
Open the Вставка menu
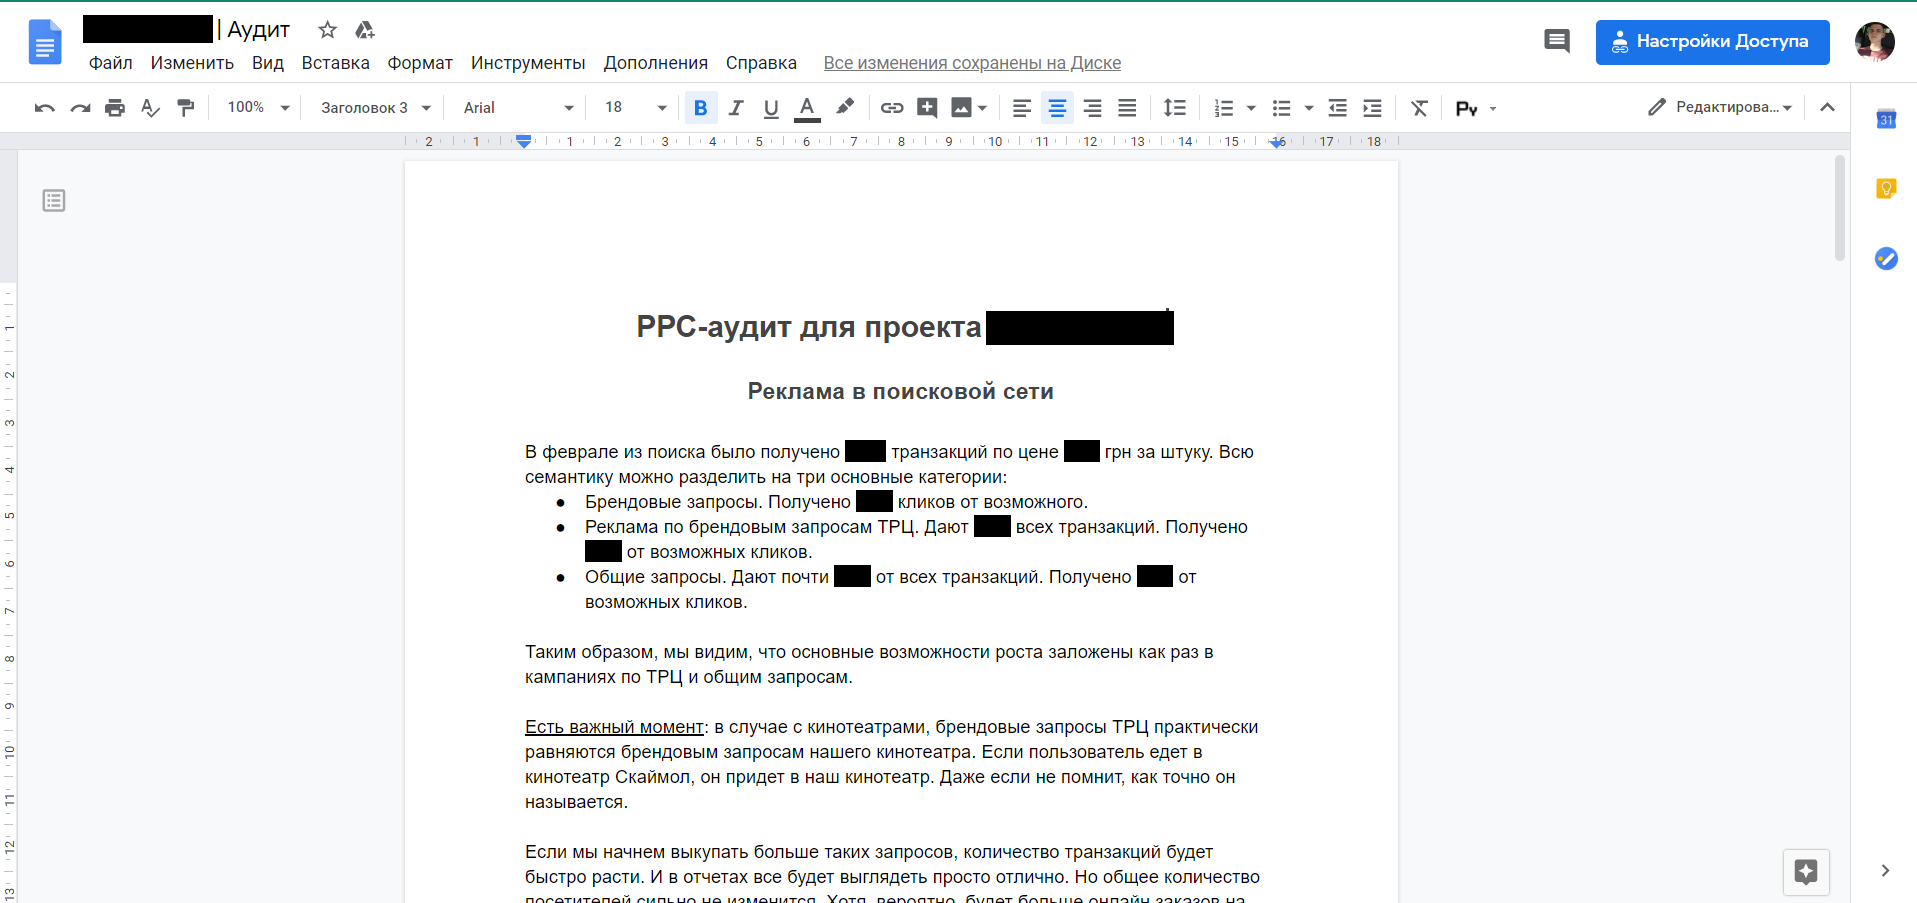(x=336, y=63)
